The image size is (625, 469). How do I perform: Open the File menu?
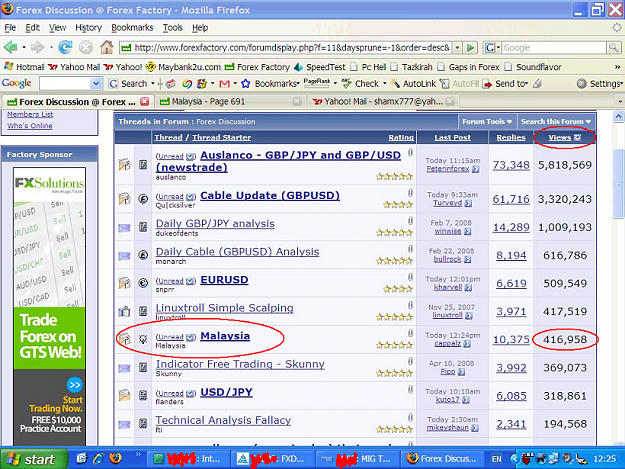(10, 27)
